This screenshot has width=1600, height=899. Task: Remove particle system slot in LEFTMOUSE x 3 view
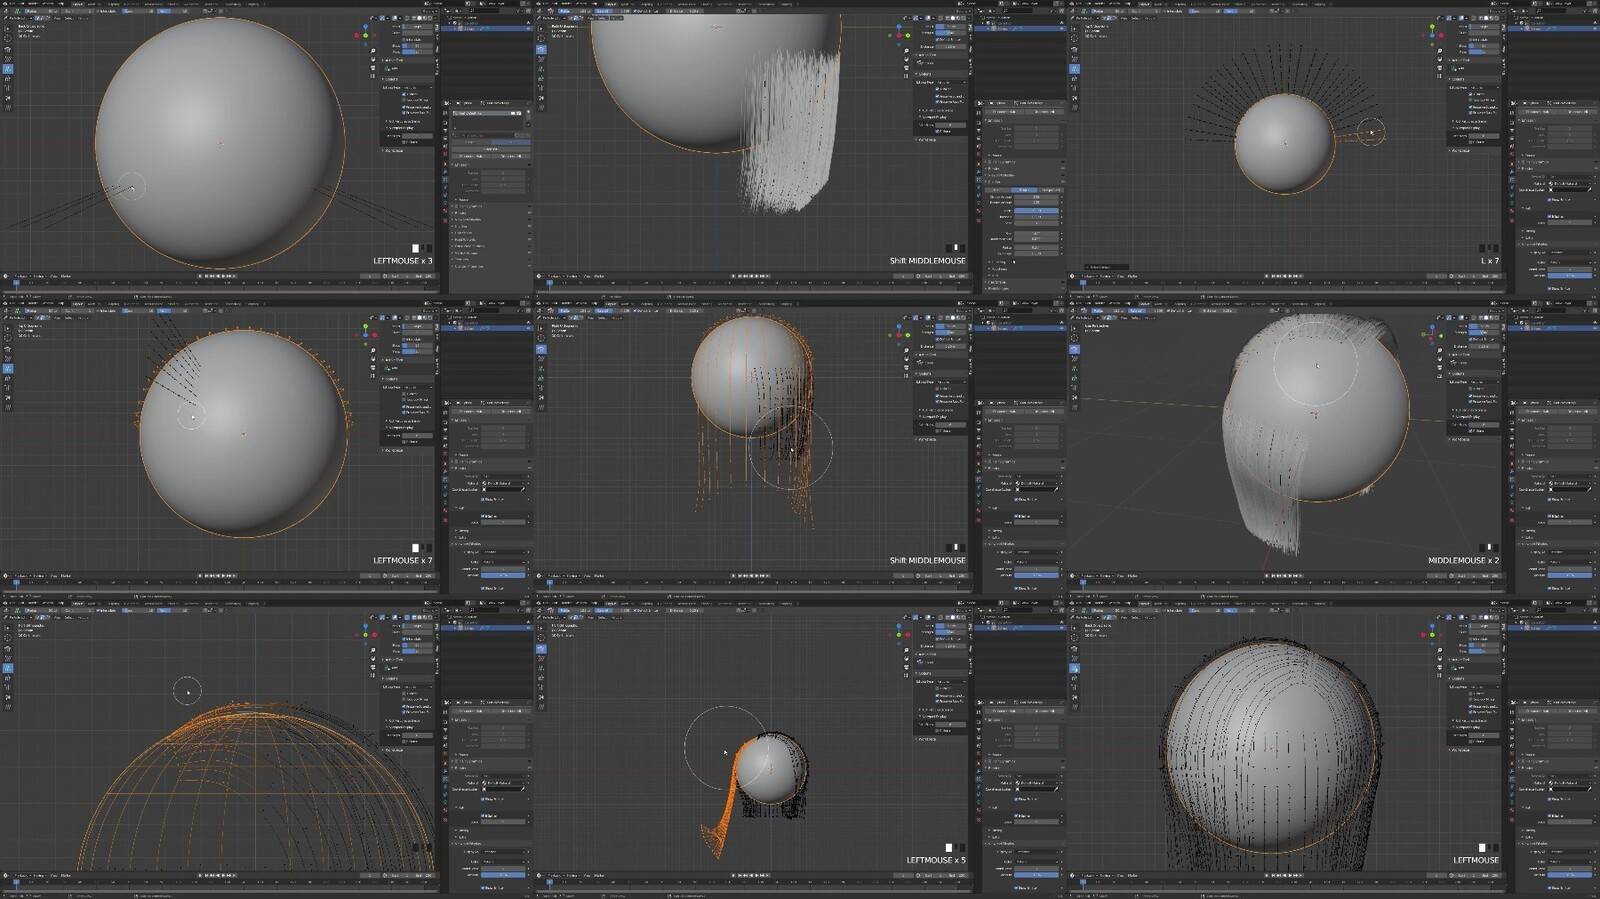tap(528, 117)
